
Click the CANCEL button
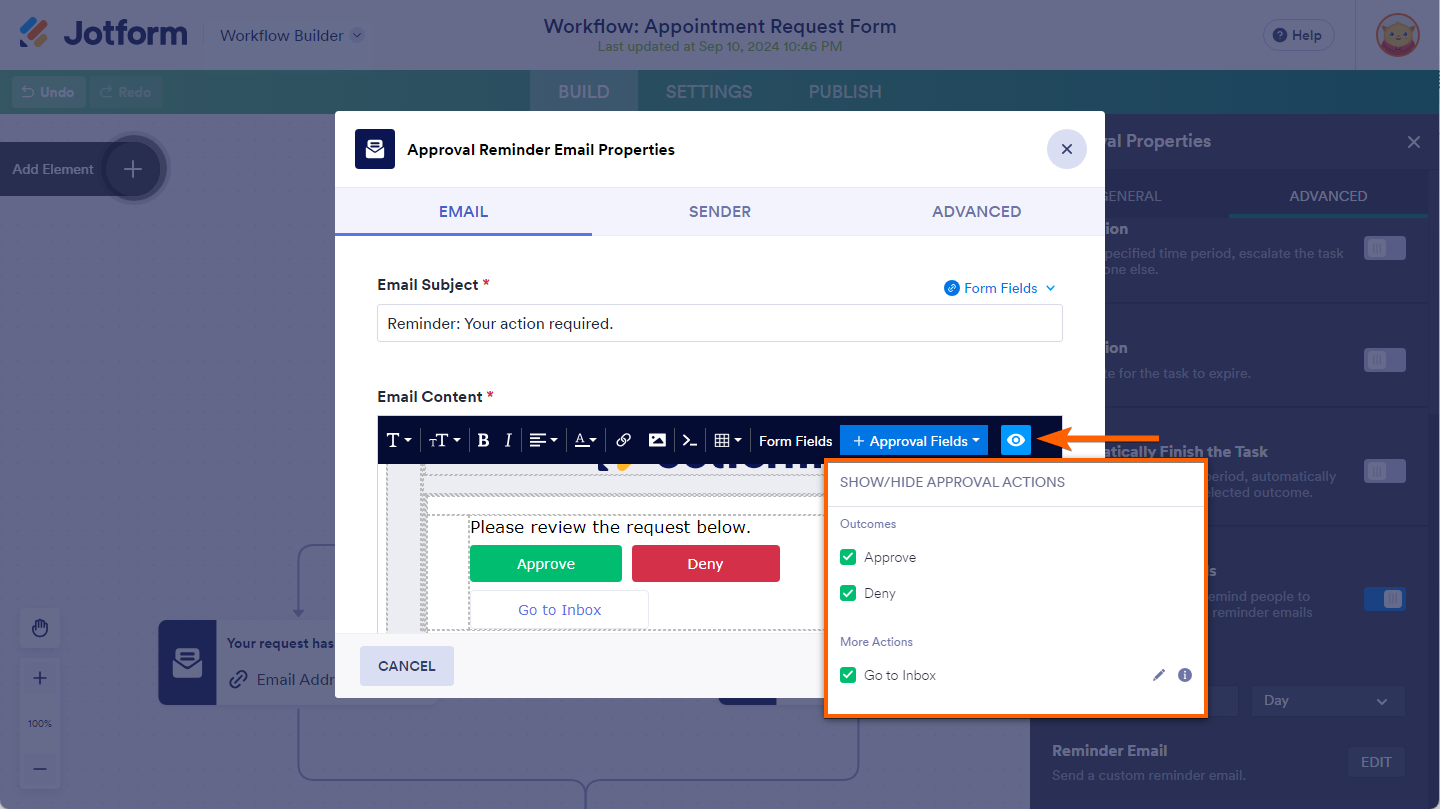(x=407, y=666)
